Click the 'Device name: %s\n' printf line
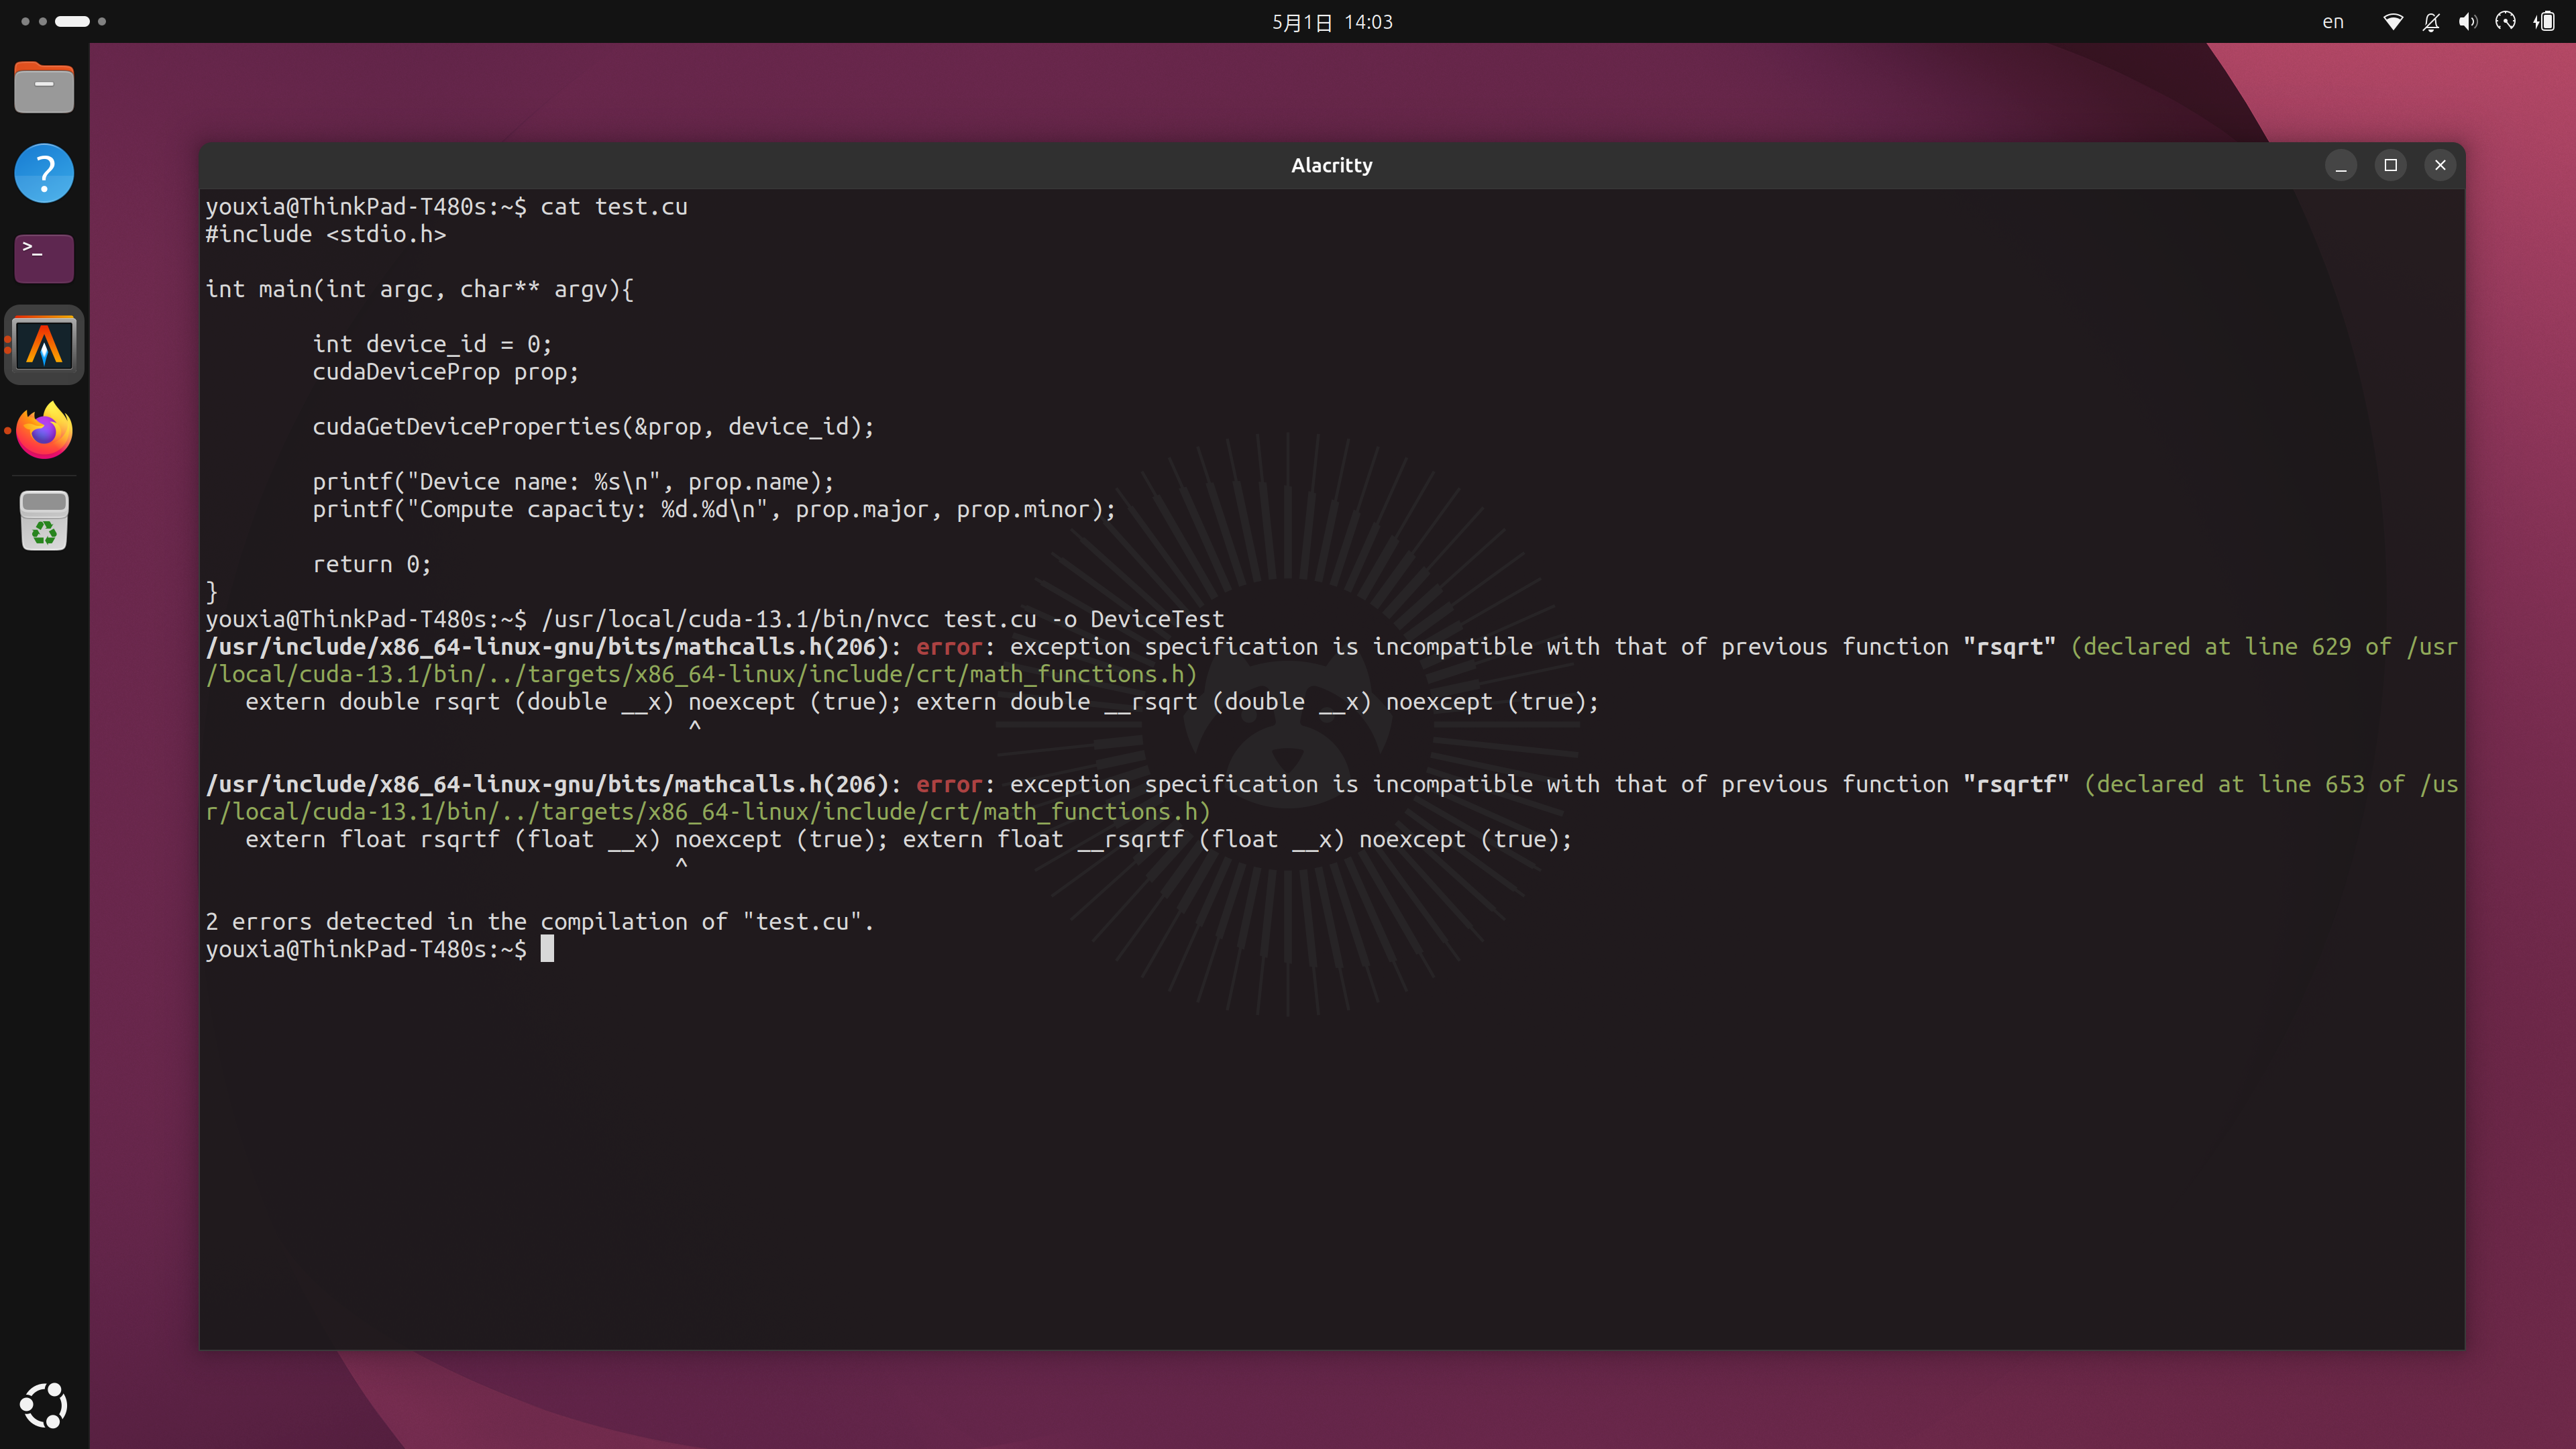Screen dimensions: 2576x1449 click(x=573, y=482)
